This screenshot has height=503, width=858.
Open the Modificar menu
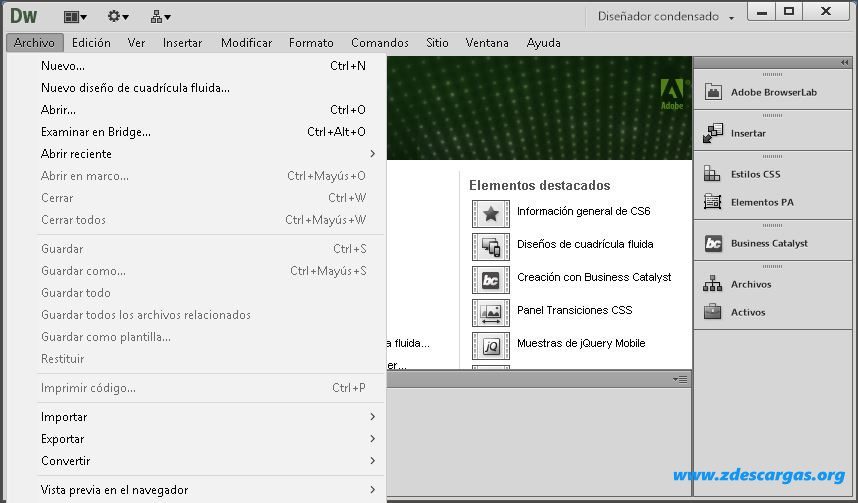click(246, 43)
